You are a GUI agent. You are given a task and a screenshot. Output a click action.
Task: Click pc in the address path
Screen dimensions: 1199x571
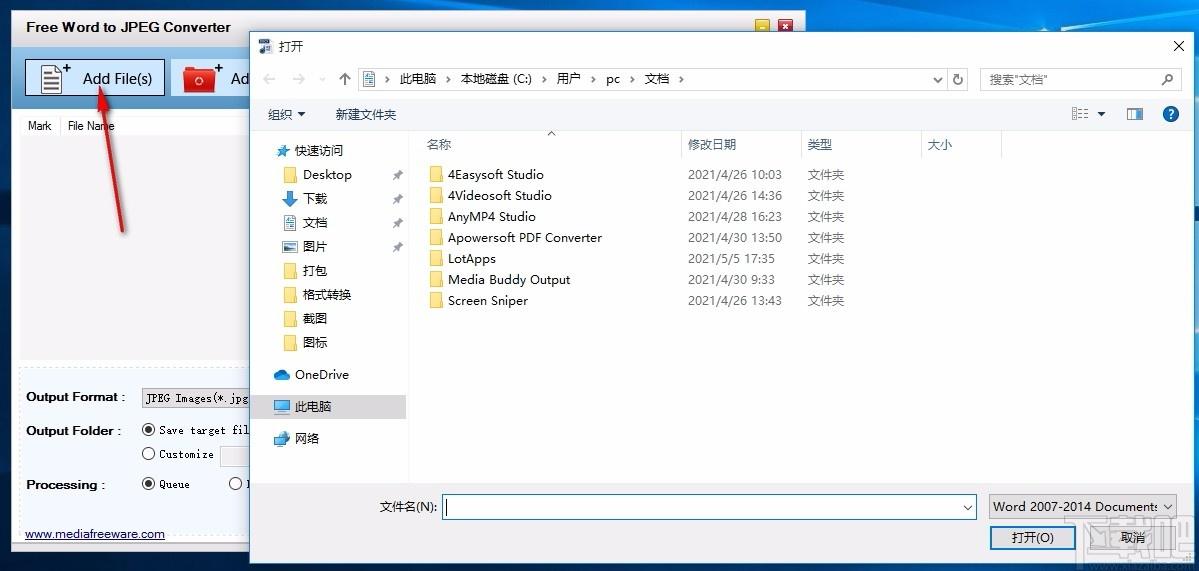pos(613,79)
